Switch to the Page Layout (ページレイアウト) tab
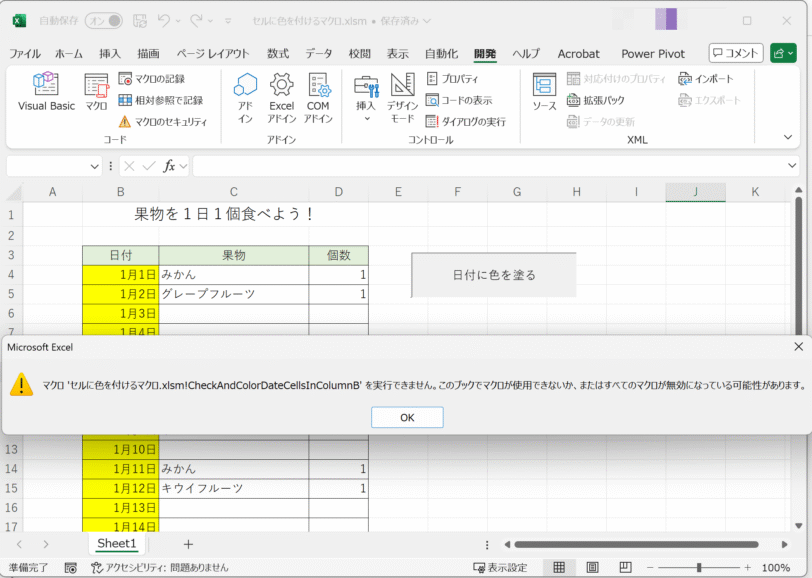The width and height of the screenshot is (812, 578). pos(213,53)
